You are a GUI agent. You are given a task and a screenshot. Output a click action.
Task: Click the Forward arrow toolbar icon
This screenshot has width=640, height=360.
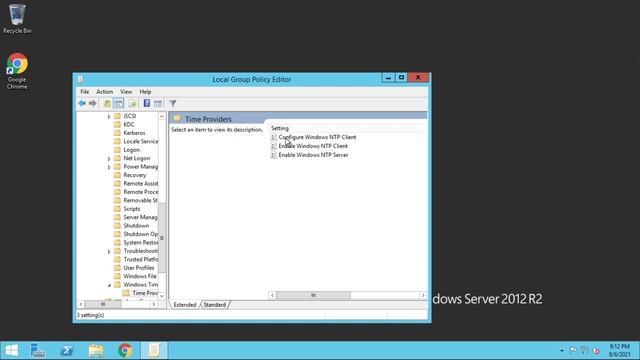[93, 104]
